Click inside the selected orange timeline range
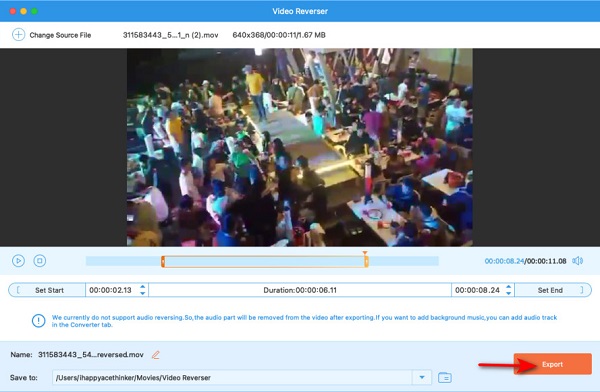 click(264, 261)
